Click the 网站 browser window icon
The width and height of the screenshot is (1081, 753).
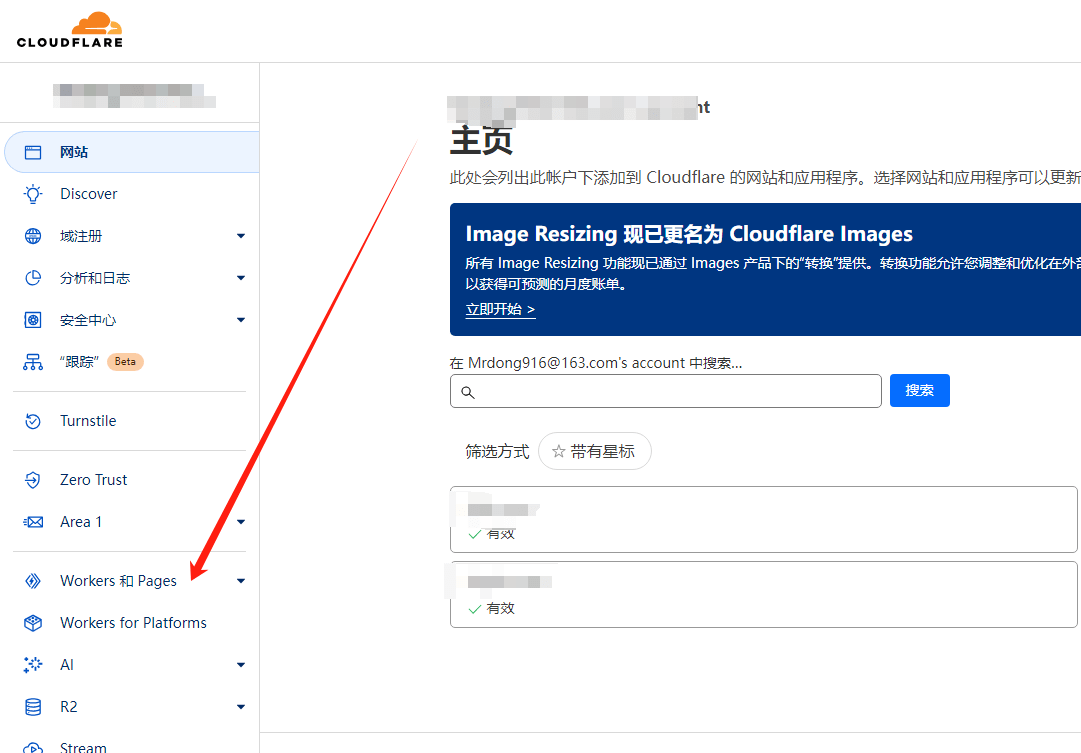tap(33, 152)
